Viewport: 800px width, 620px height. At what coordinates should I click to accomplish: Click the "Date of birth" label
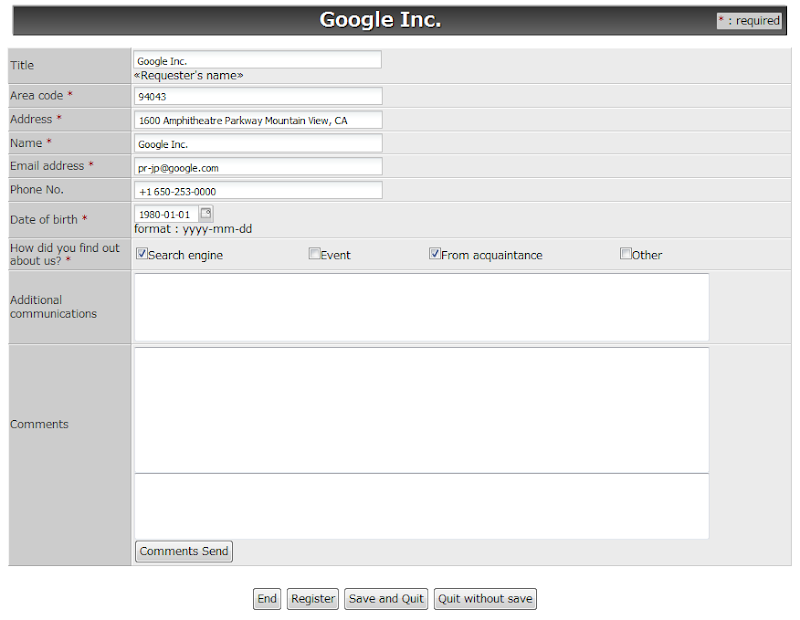click(x=44, y=220)
